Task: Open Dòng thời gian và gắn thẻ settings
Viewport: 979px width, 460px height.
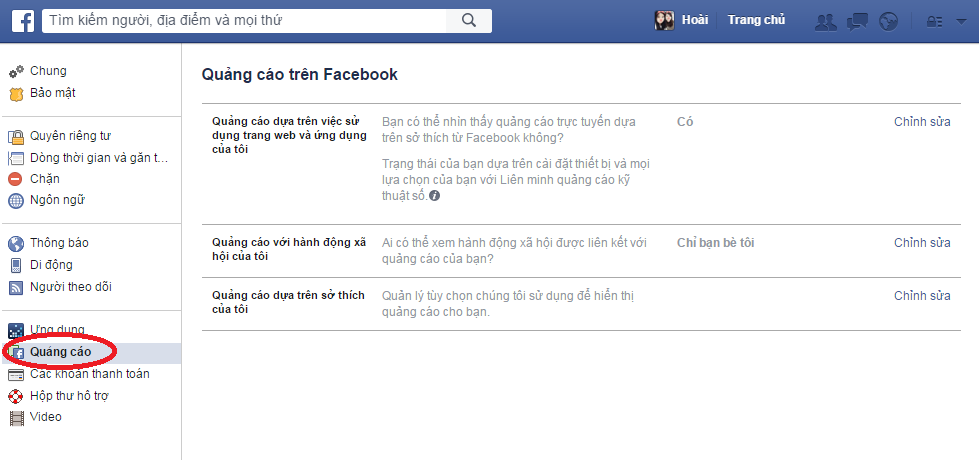Action: (x=99, y=158)
